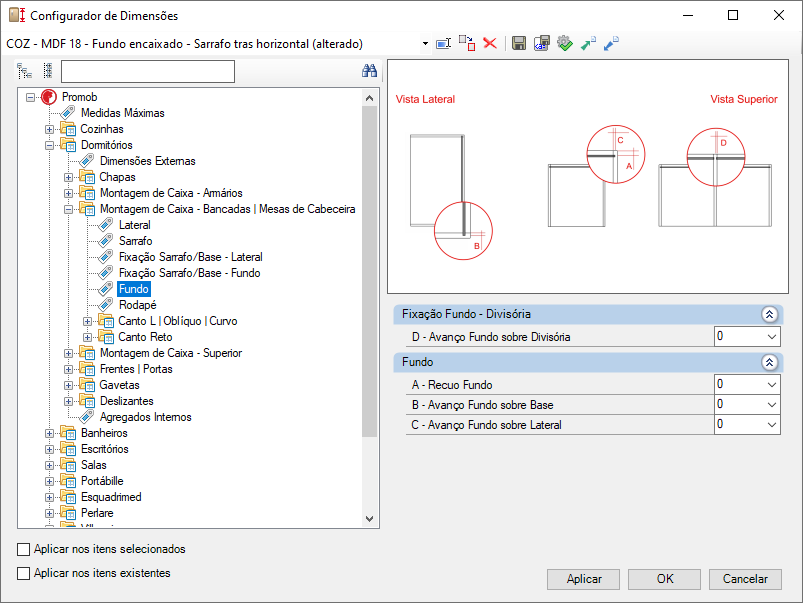The height and width of the screenshot is (603, 803).
Task: Click the tree search input field
Action: tap(147, 71)
